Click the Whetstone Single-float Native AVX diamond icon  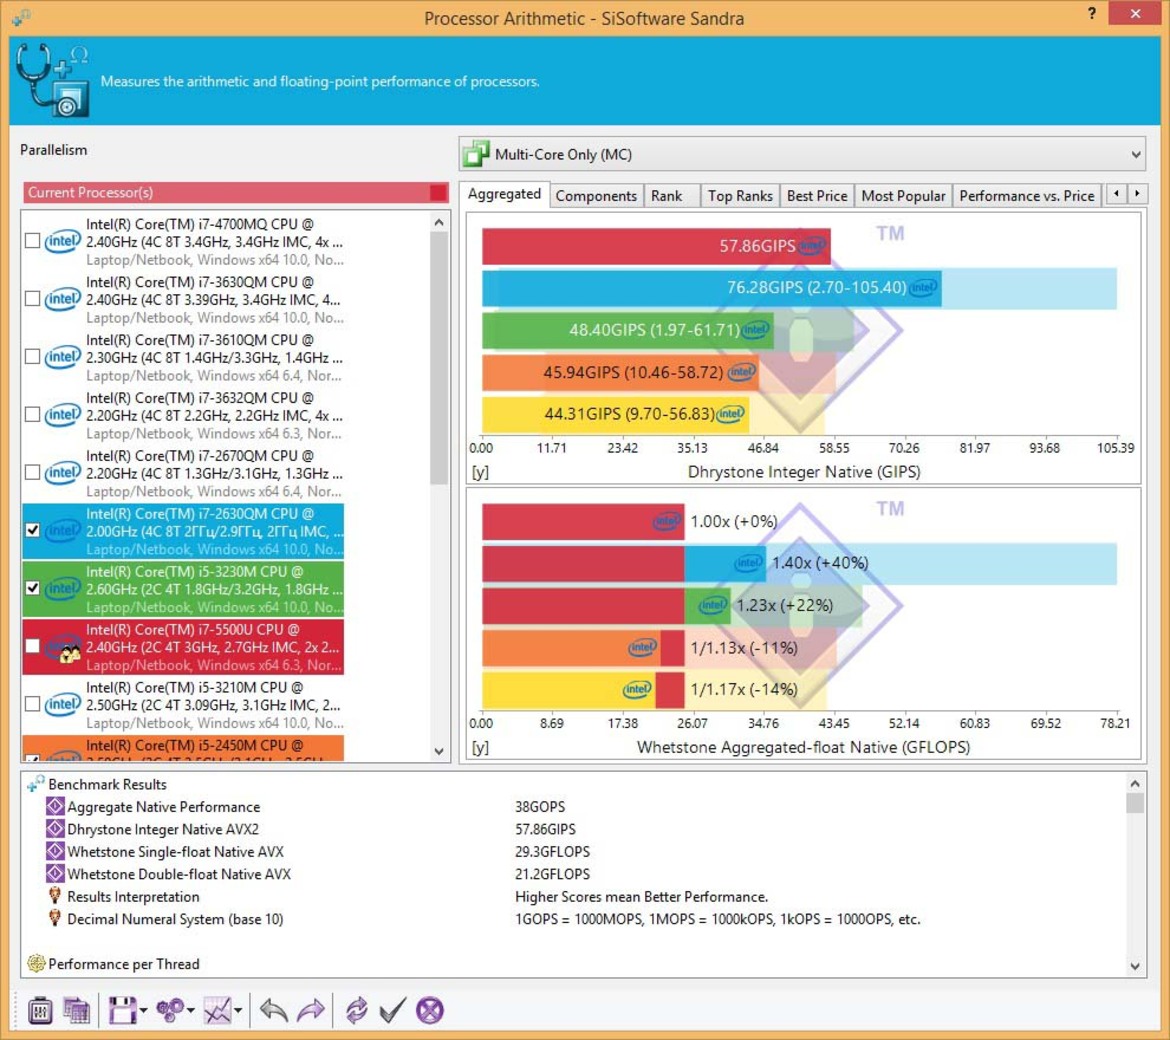point(54,851)
